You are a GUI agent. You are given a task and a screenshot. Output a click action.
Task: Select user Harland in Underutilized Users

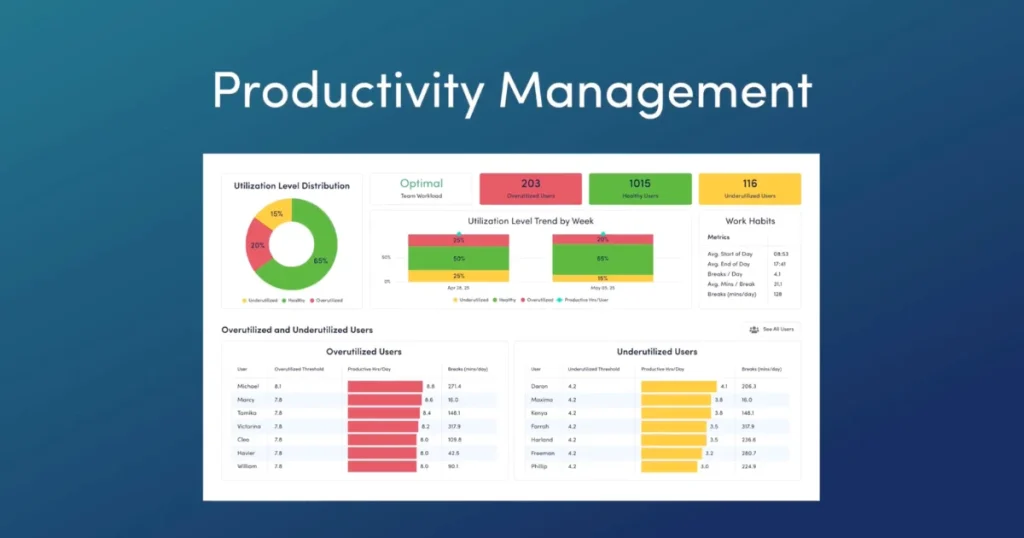pyautogui.click(x=541, y=440)
